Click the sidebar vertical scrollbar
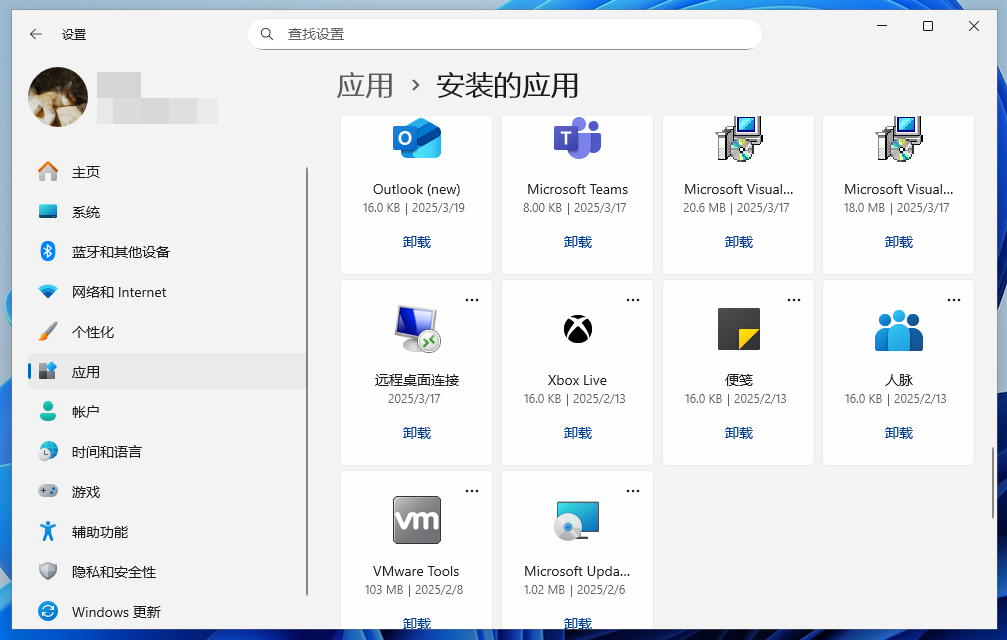1007x640 pixels. click(307, 381)
